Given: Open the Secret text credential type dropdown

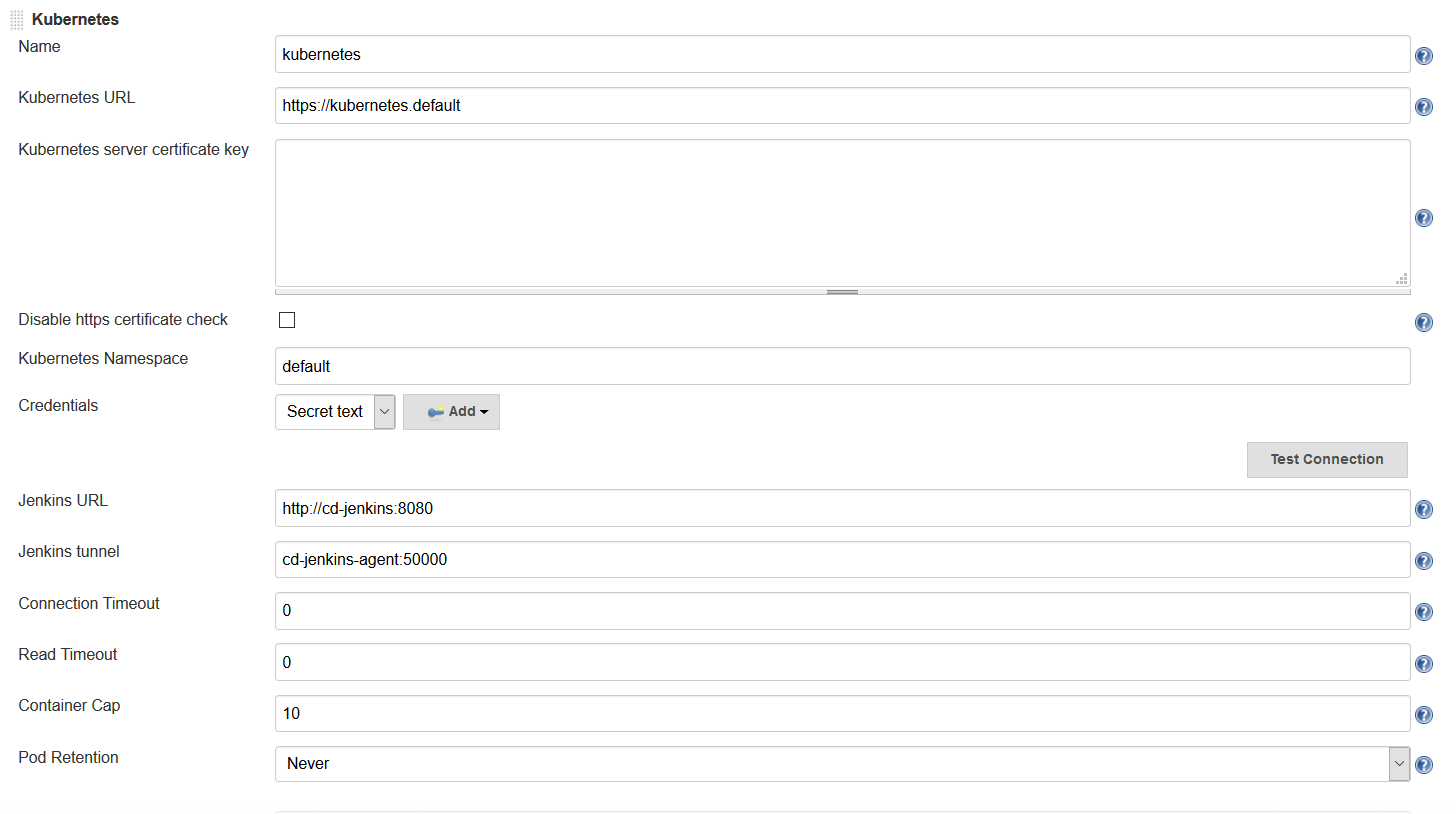Looking at the screenshot, I should (384, 411).
